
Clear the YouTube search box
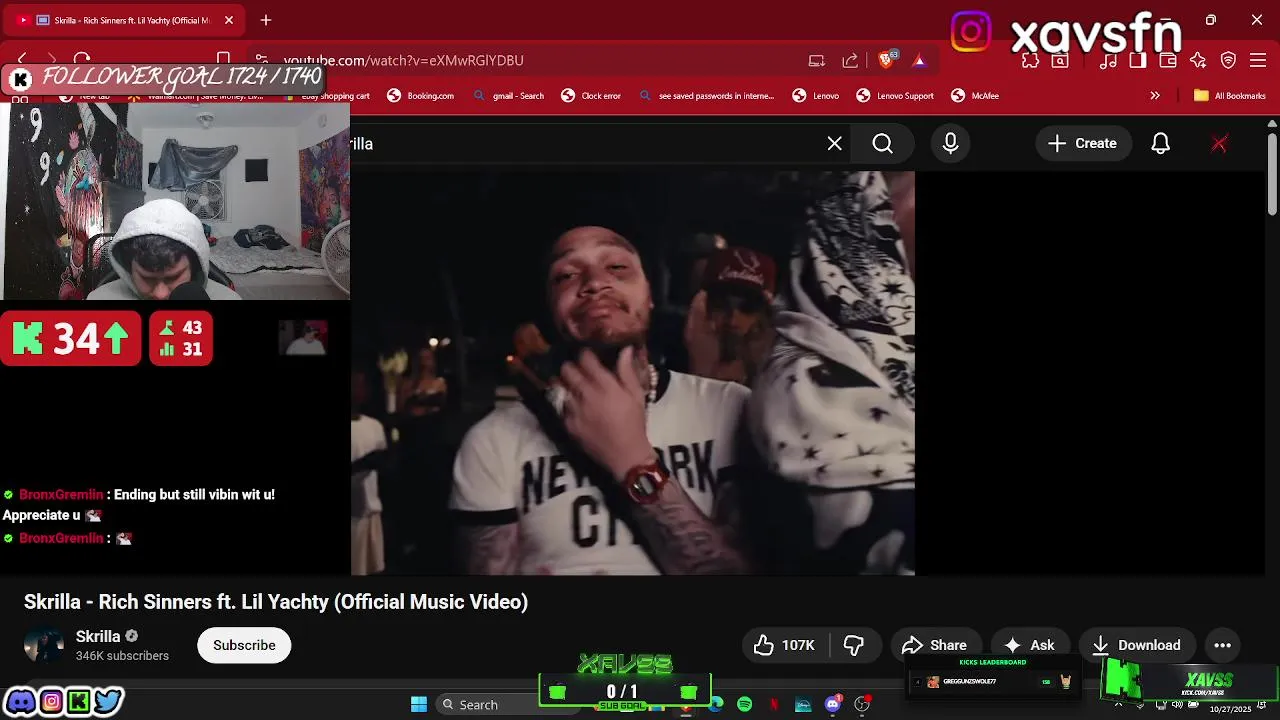(x=835, y=143)
